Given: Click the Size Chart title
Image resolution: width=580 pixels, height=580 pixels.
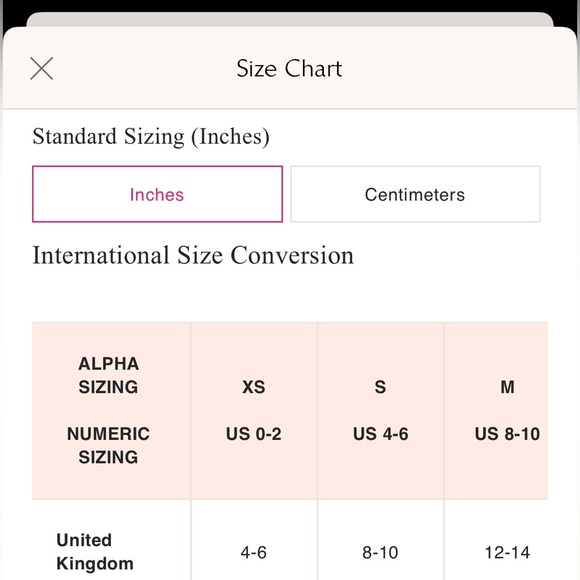Looking at the screenshot, I should point(289,68).
